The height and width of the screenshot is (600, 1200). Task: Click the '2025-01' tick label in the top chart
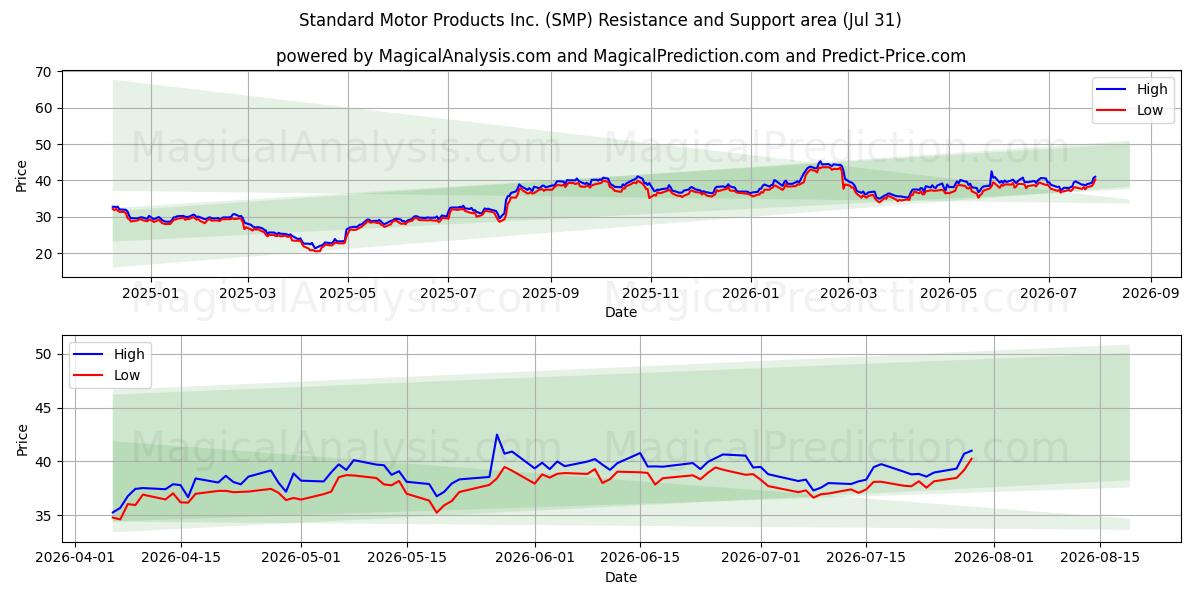pos(151,295)
